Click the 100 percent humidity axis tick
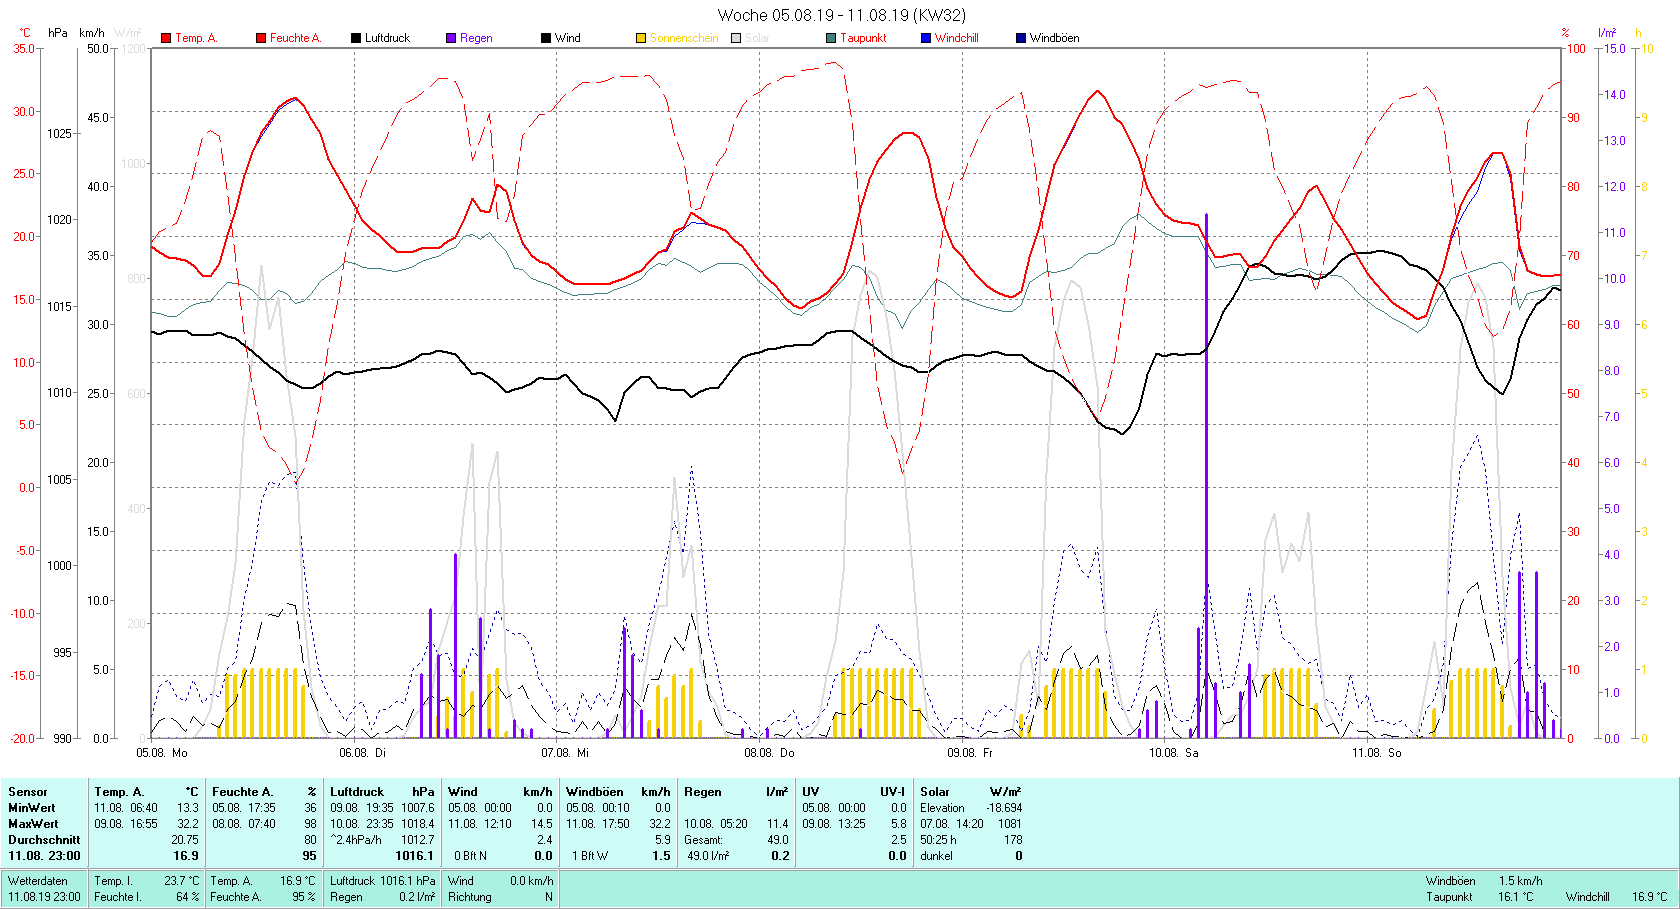The image size is (1680, 909). pyautogui.click(x=1576, y=48)
